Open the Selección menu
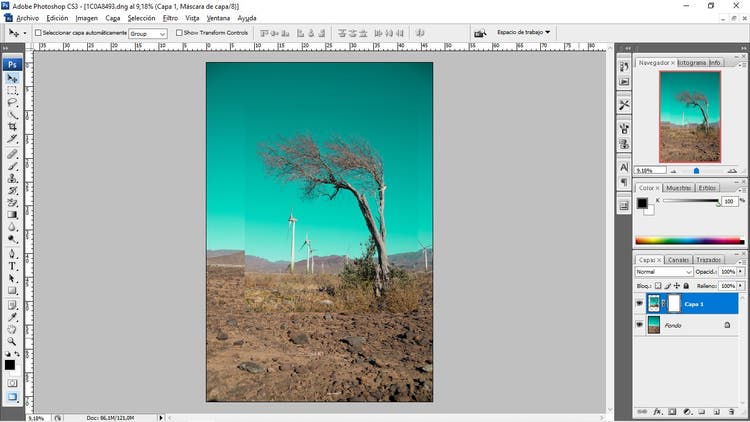The height and width of the screenshot is (422, 750). (141, 18)
